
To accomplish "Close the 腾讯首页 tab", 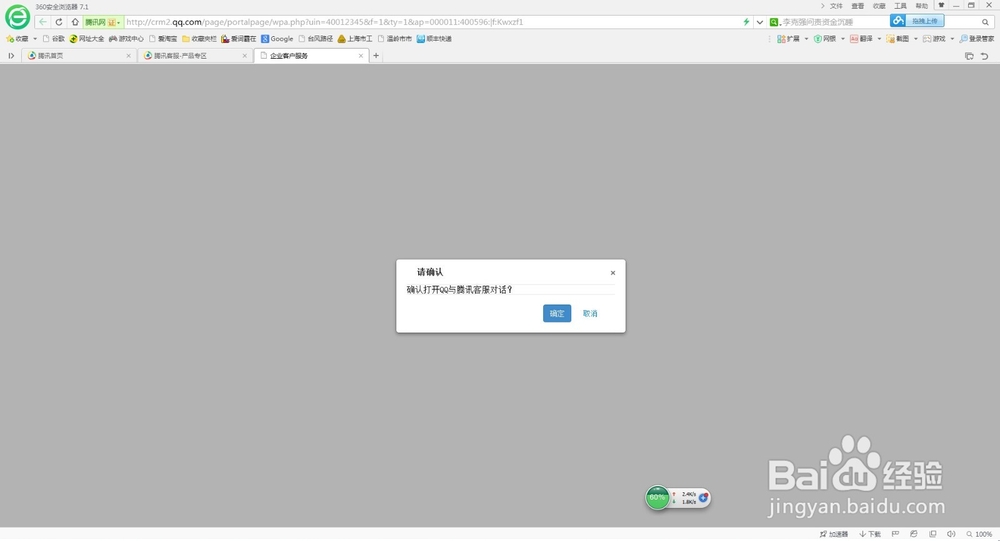I will point(128,56).
